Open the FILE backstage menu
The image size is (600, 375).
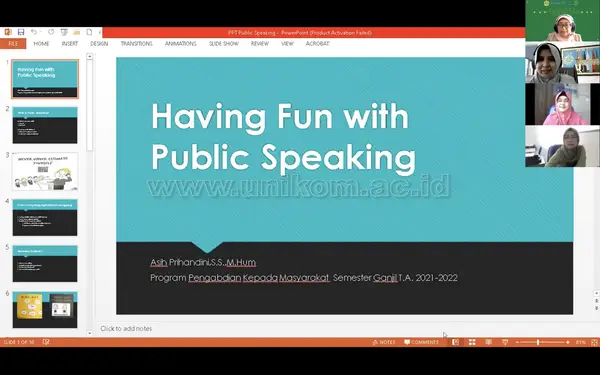coord(13,44)
